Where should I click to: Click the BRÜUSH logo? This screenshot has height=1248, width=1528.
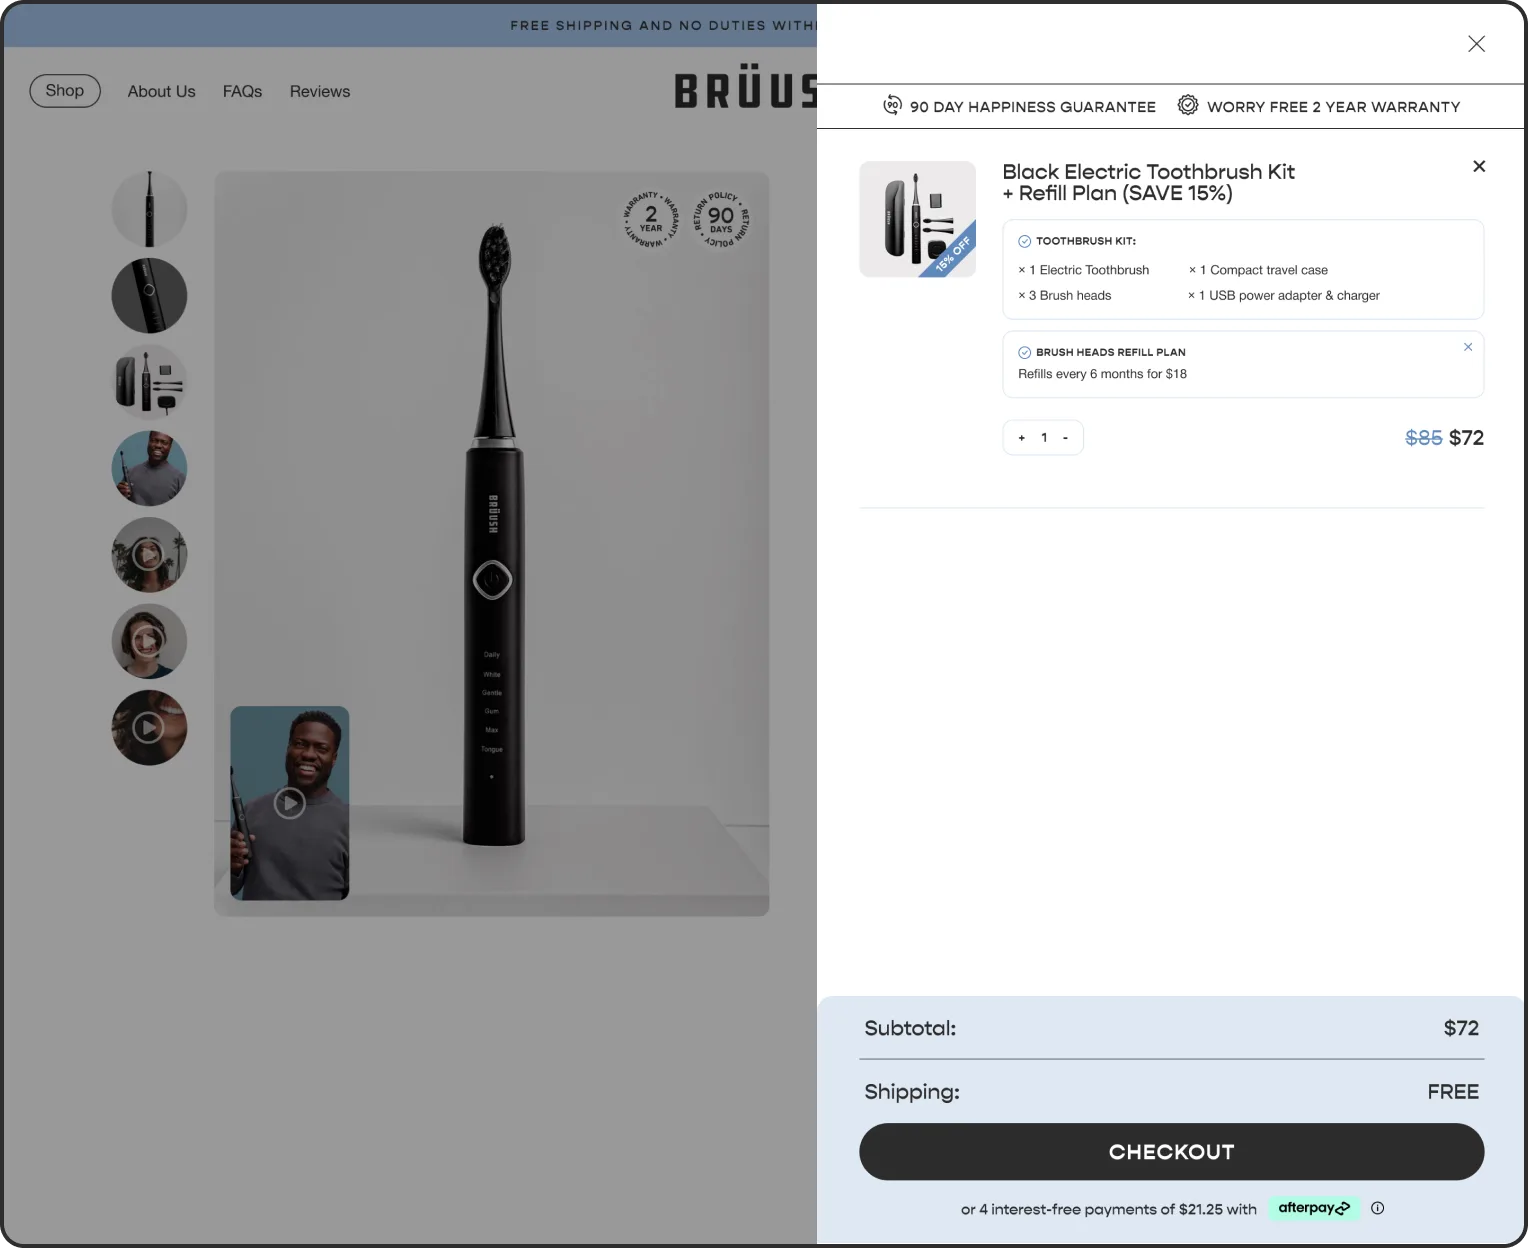click(746, 87)
